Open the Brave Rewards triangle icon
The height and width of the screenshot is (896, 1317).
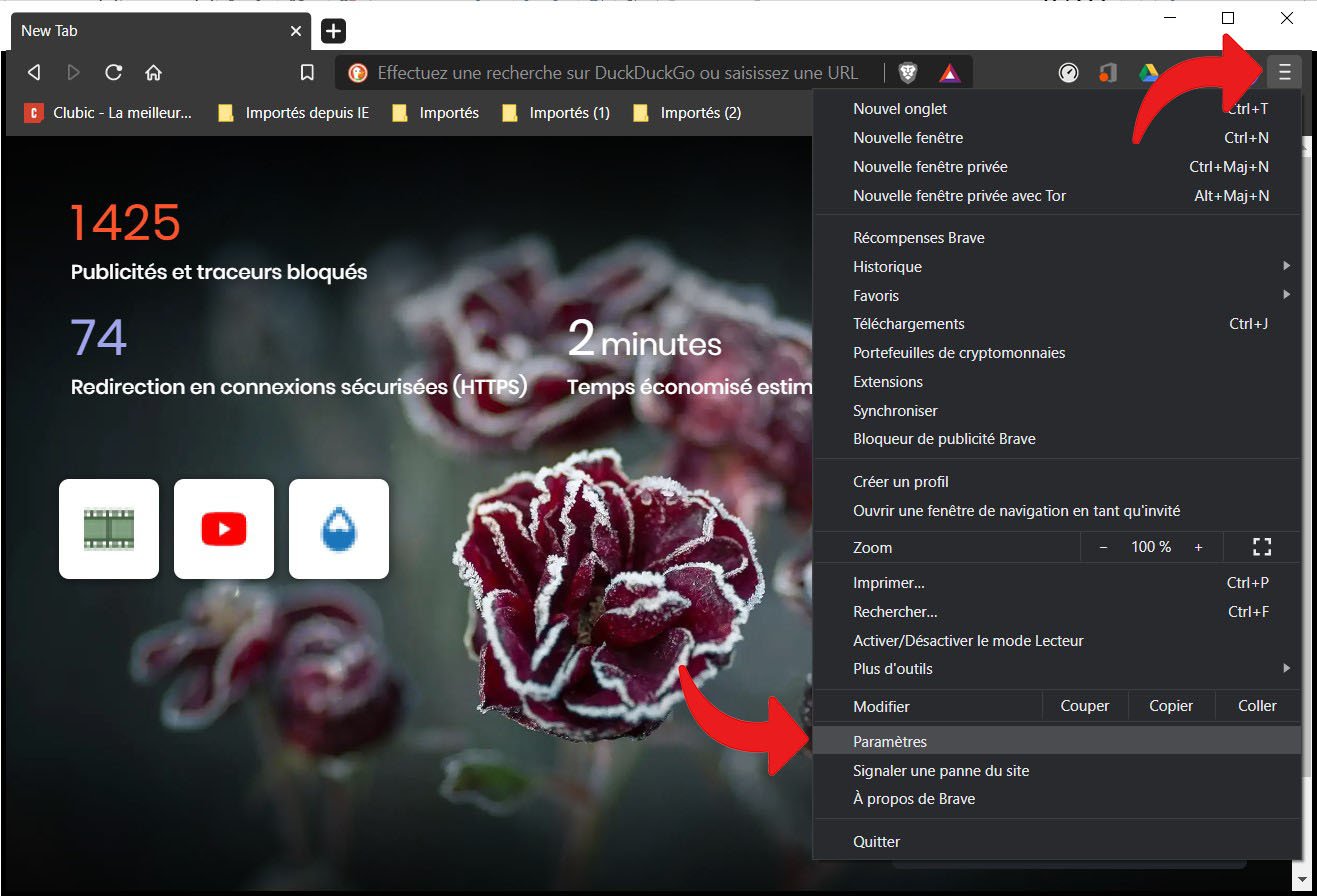(x=949, y=73)
